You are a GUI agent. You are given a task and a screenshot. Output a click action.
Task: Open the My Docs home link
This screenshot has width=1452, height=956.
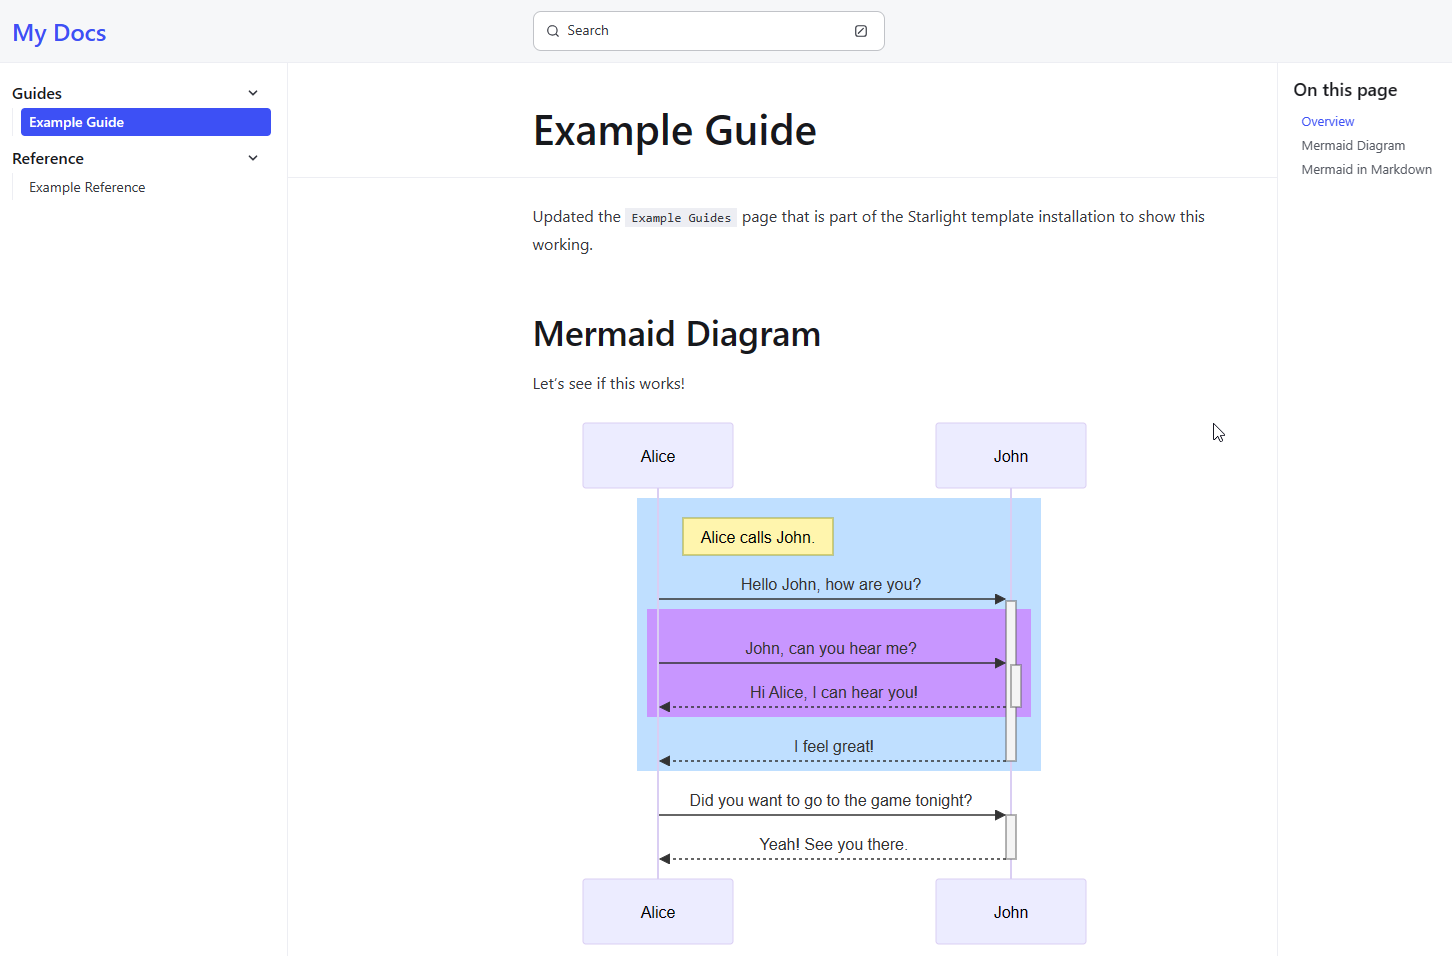(x=59, y=33)
